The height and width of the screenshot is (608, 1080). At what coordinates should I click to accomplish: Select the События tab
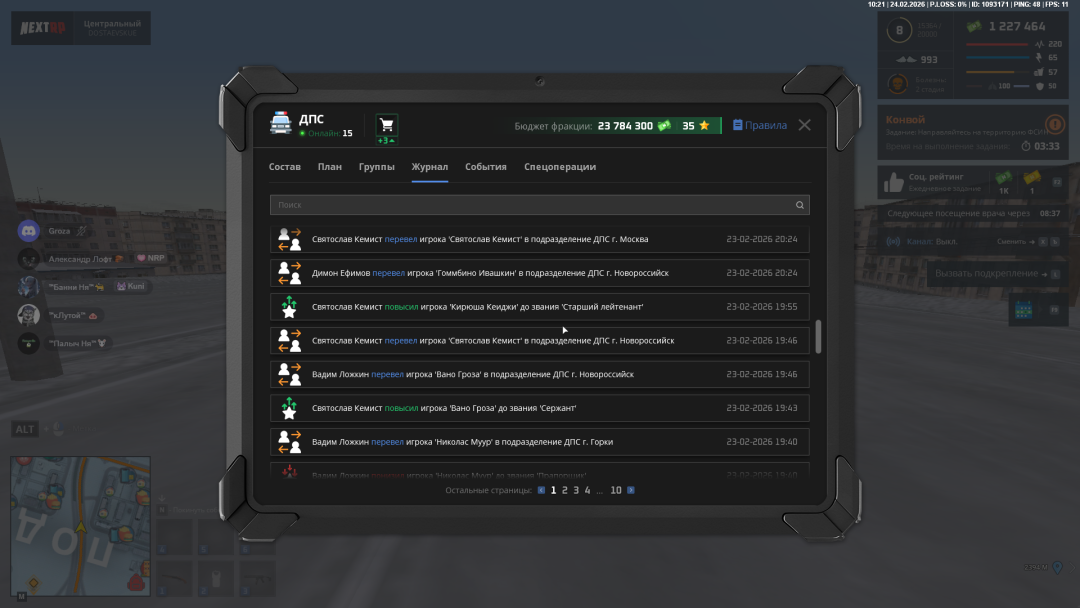click(486, 167)
